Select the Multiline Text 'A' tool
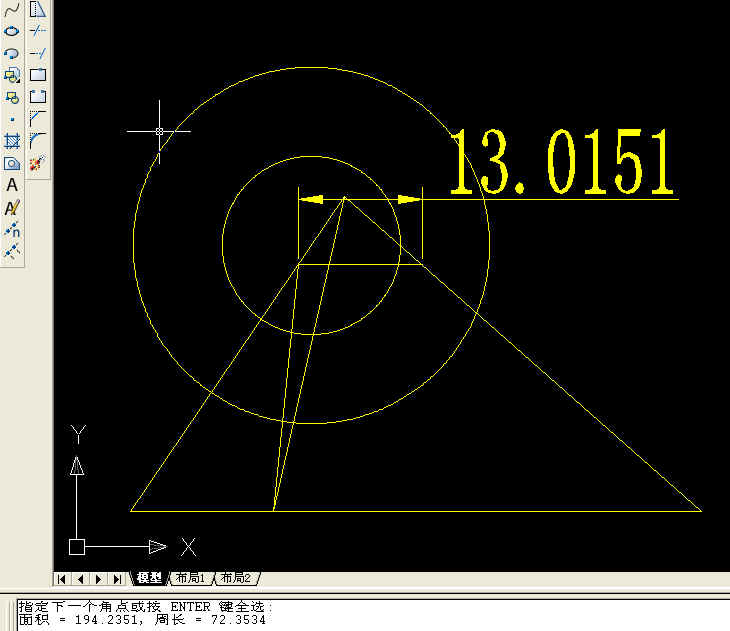 tap(12, 185)
